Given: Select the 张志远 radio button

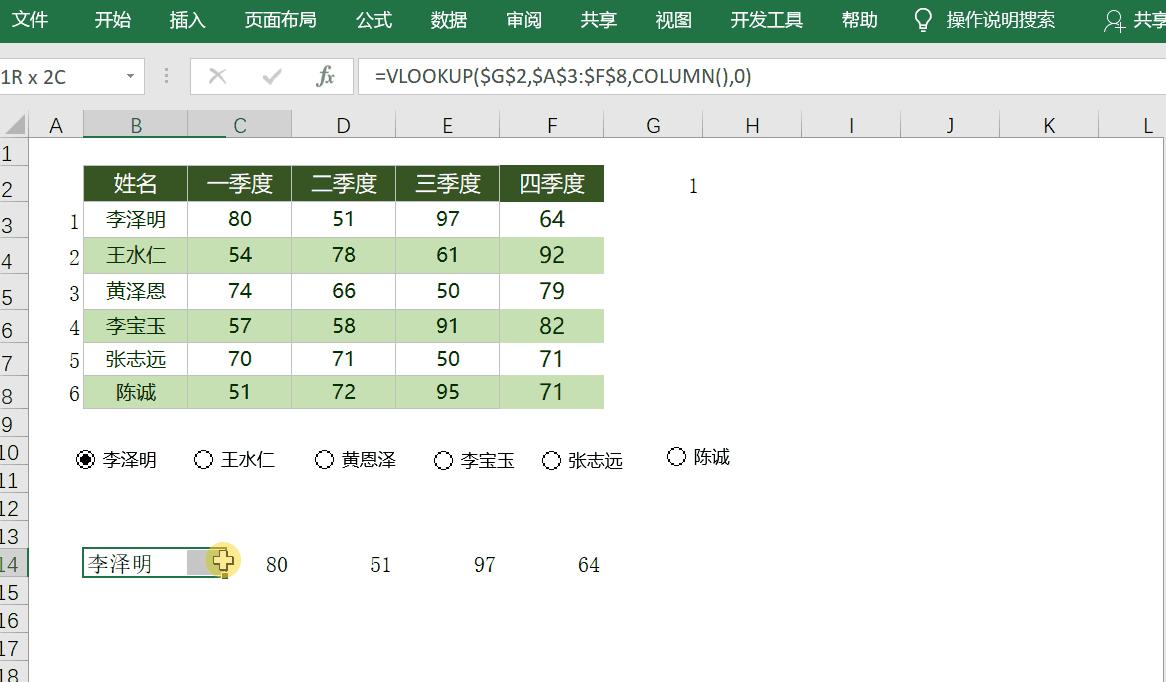Looking at the screenshot, I should coord(551,460).
